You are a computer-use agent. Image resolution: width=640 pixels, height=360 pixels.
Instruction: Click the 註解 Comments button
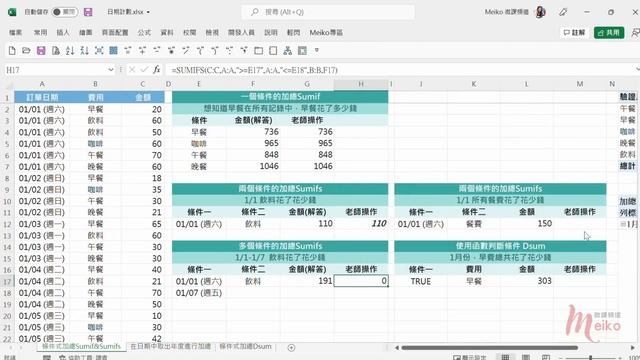[x=574, y=32]
